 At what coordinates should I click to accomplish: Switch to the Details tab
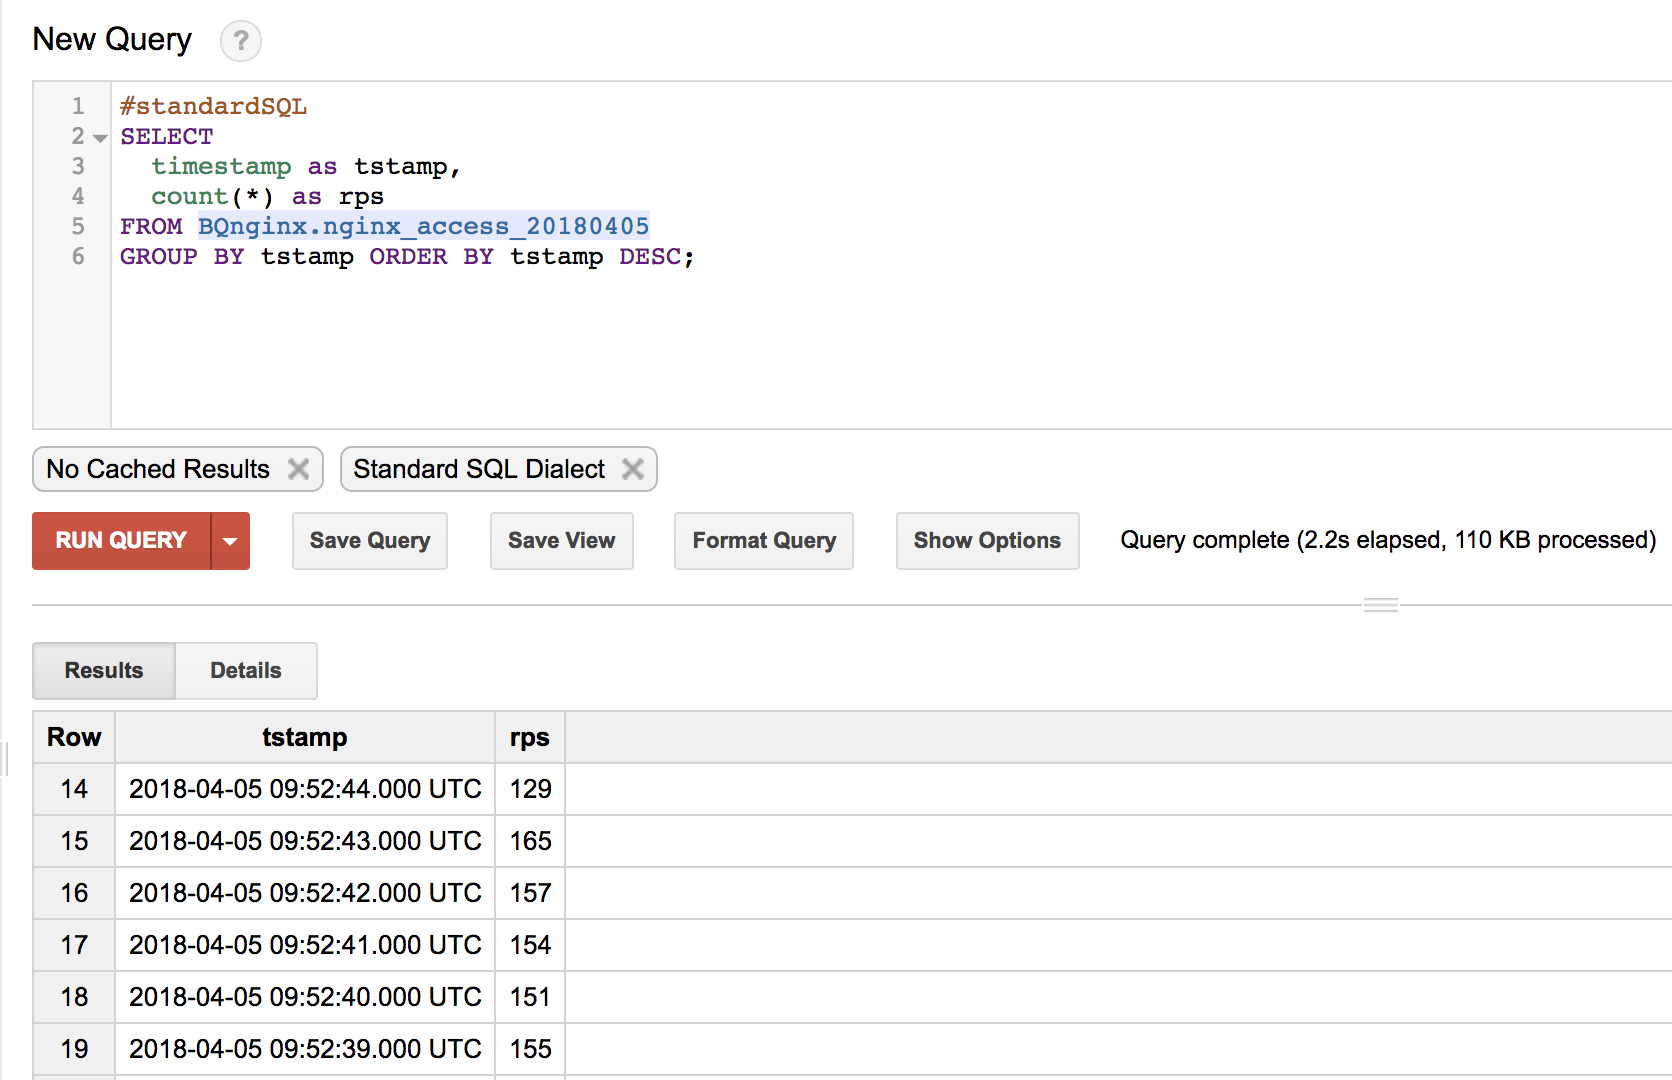tap(245, 671)
